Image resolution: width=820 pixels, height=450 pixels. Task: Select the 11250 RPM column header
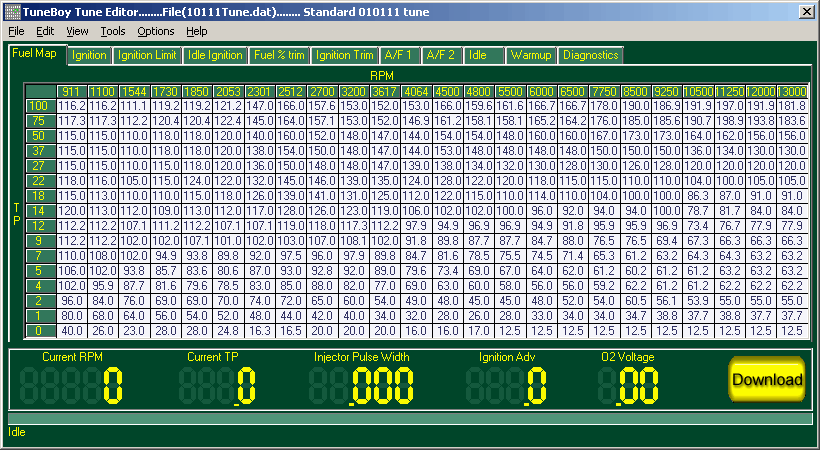click(730, 92)
